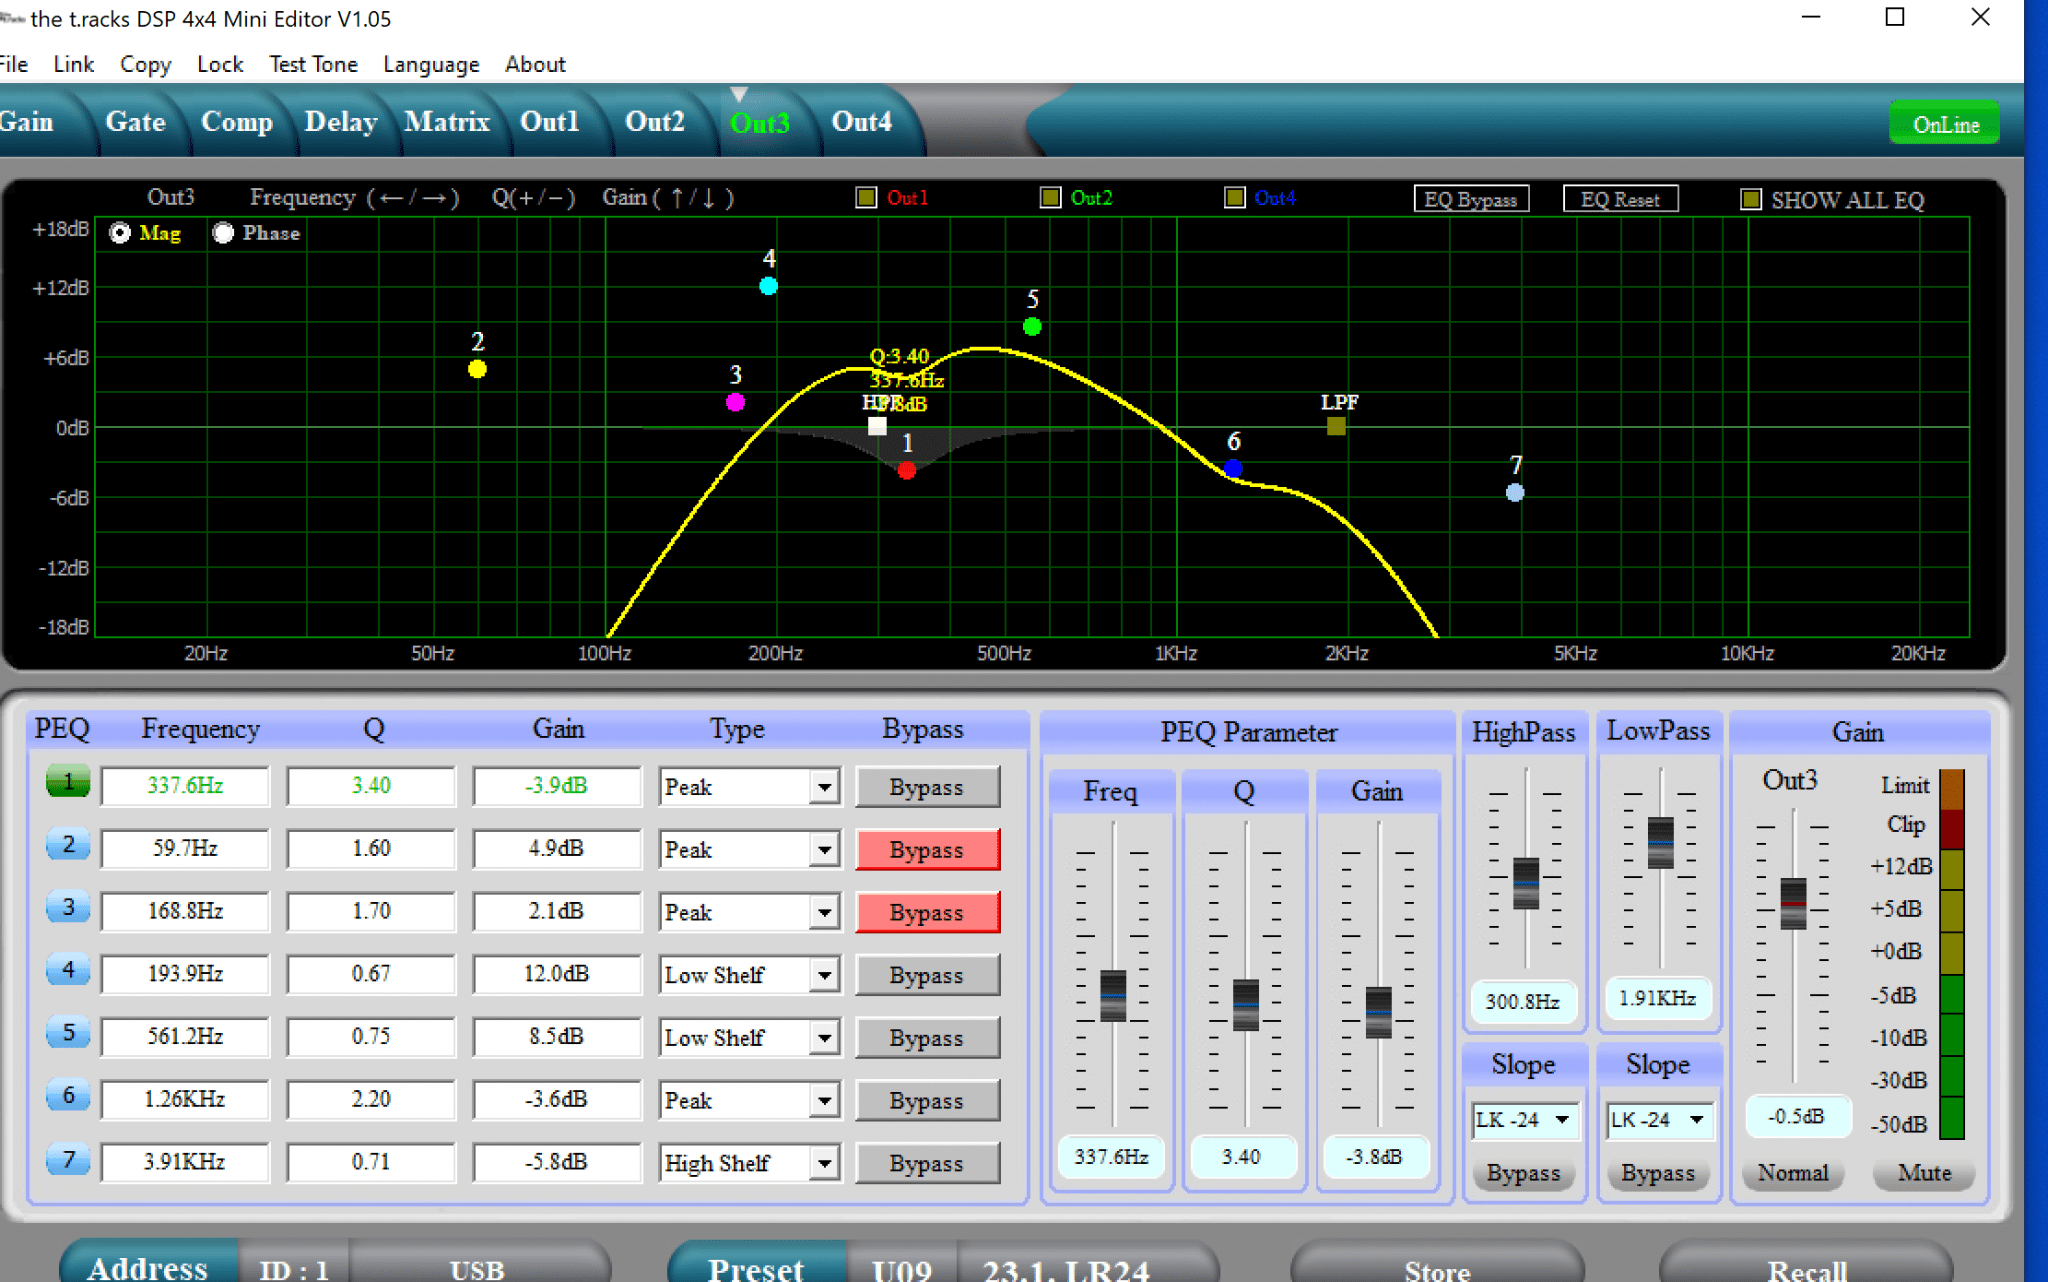Viewport: 2048px width, 1282px height.
Task: Enable the Out4 curve overlay checkbox
Action: click(1234, 198)
